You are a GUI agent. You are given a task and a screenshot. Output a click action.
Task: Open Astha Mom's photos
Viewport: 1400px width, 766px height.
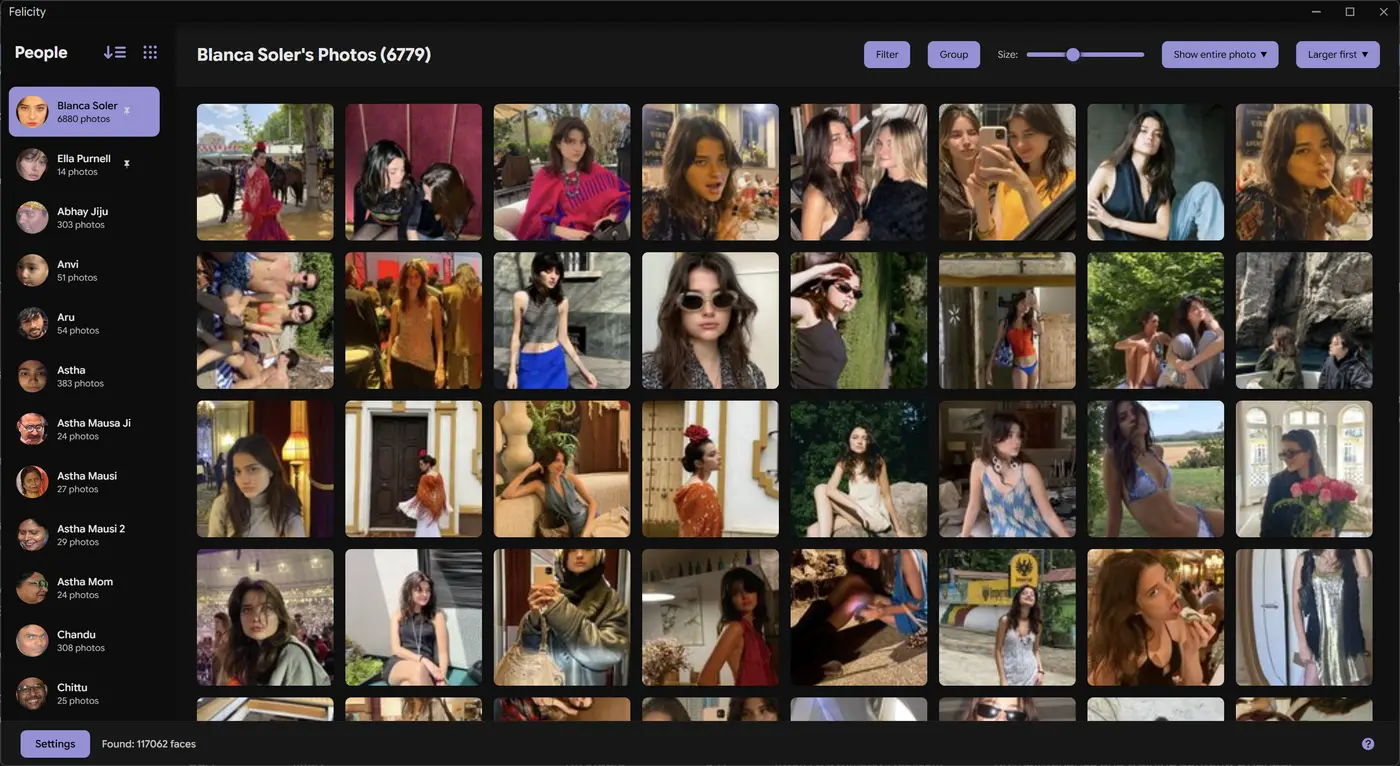click(84, 588)
